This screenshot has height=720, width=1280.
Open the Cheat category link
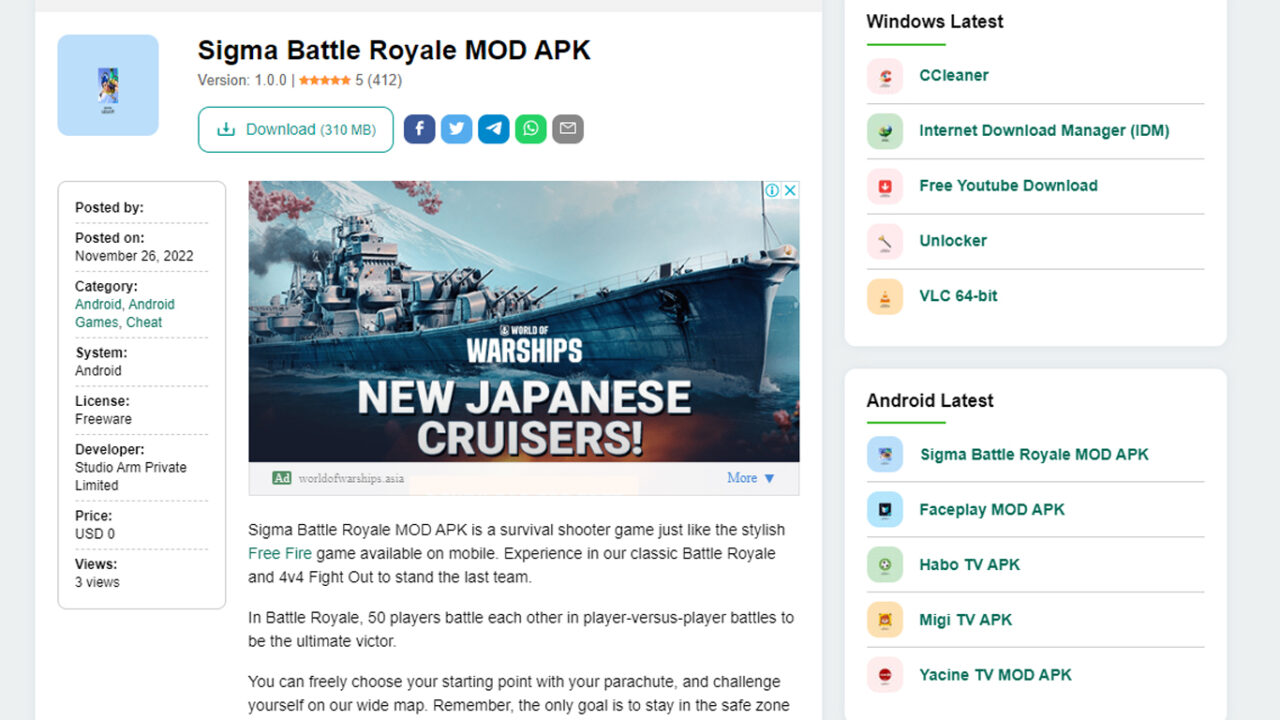coord(144,322)
